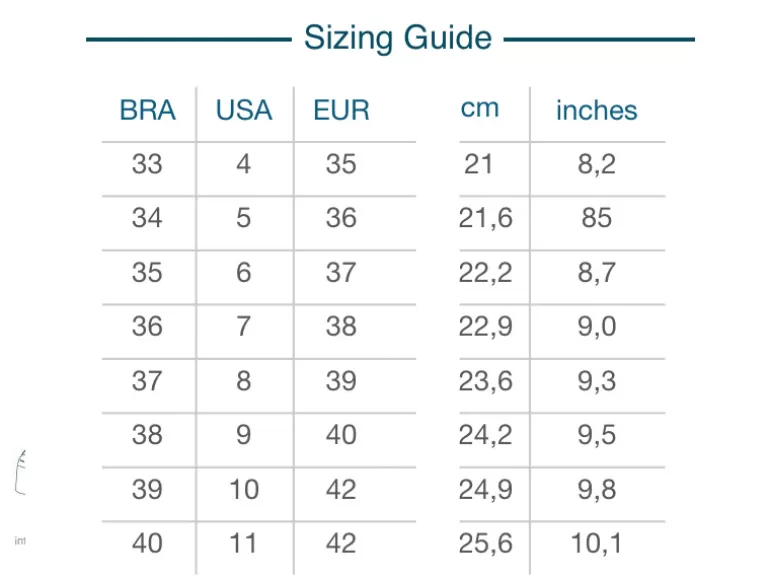Click the 22,9 cm value
The height and width of the screenshot is (578, 770).
point(485,327)
